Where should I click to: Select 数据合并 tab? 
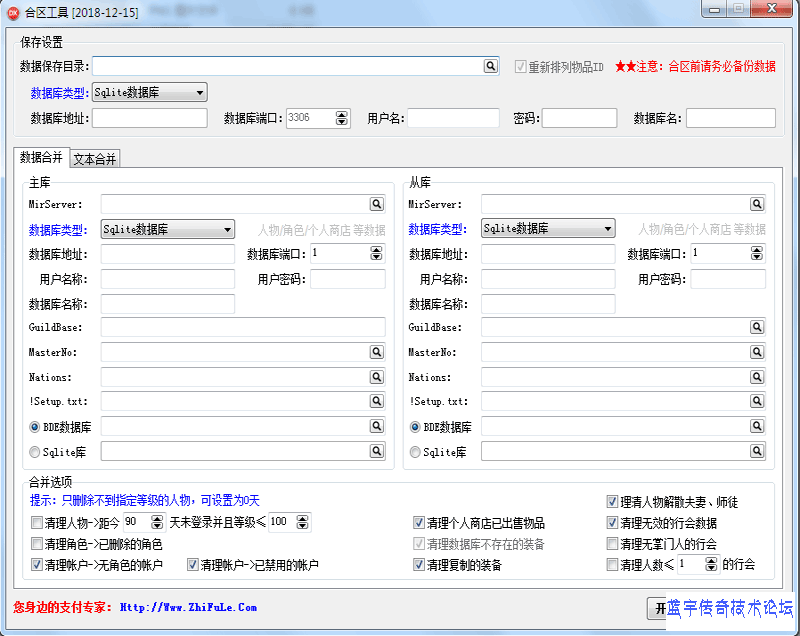coord(41,158)
